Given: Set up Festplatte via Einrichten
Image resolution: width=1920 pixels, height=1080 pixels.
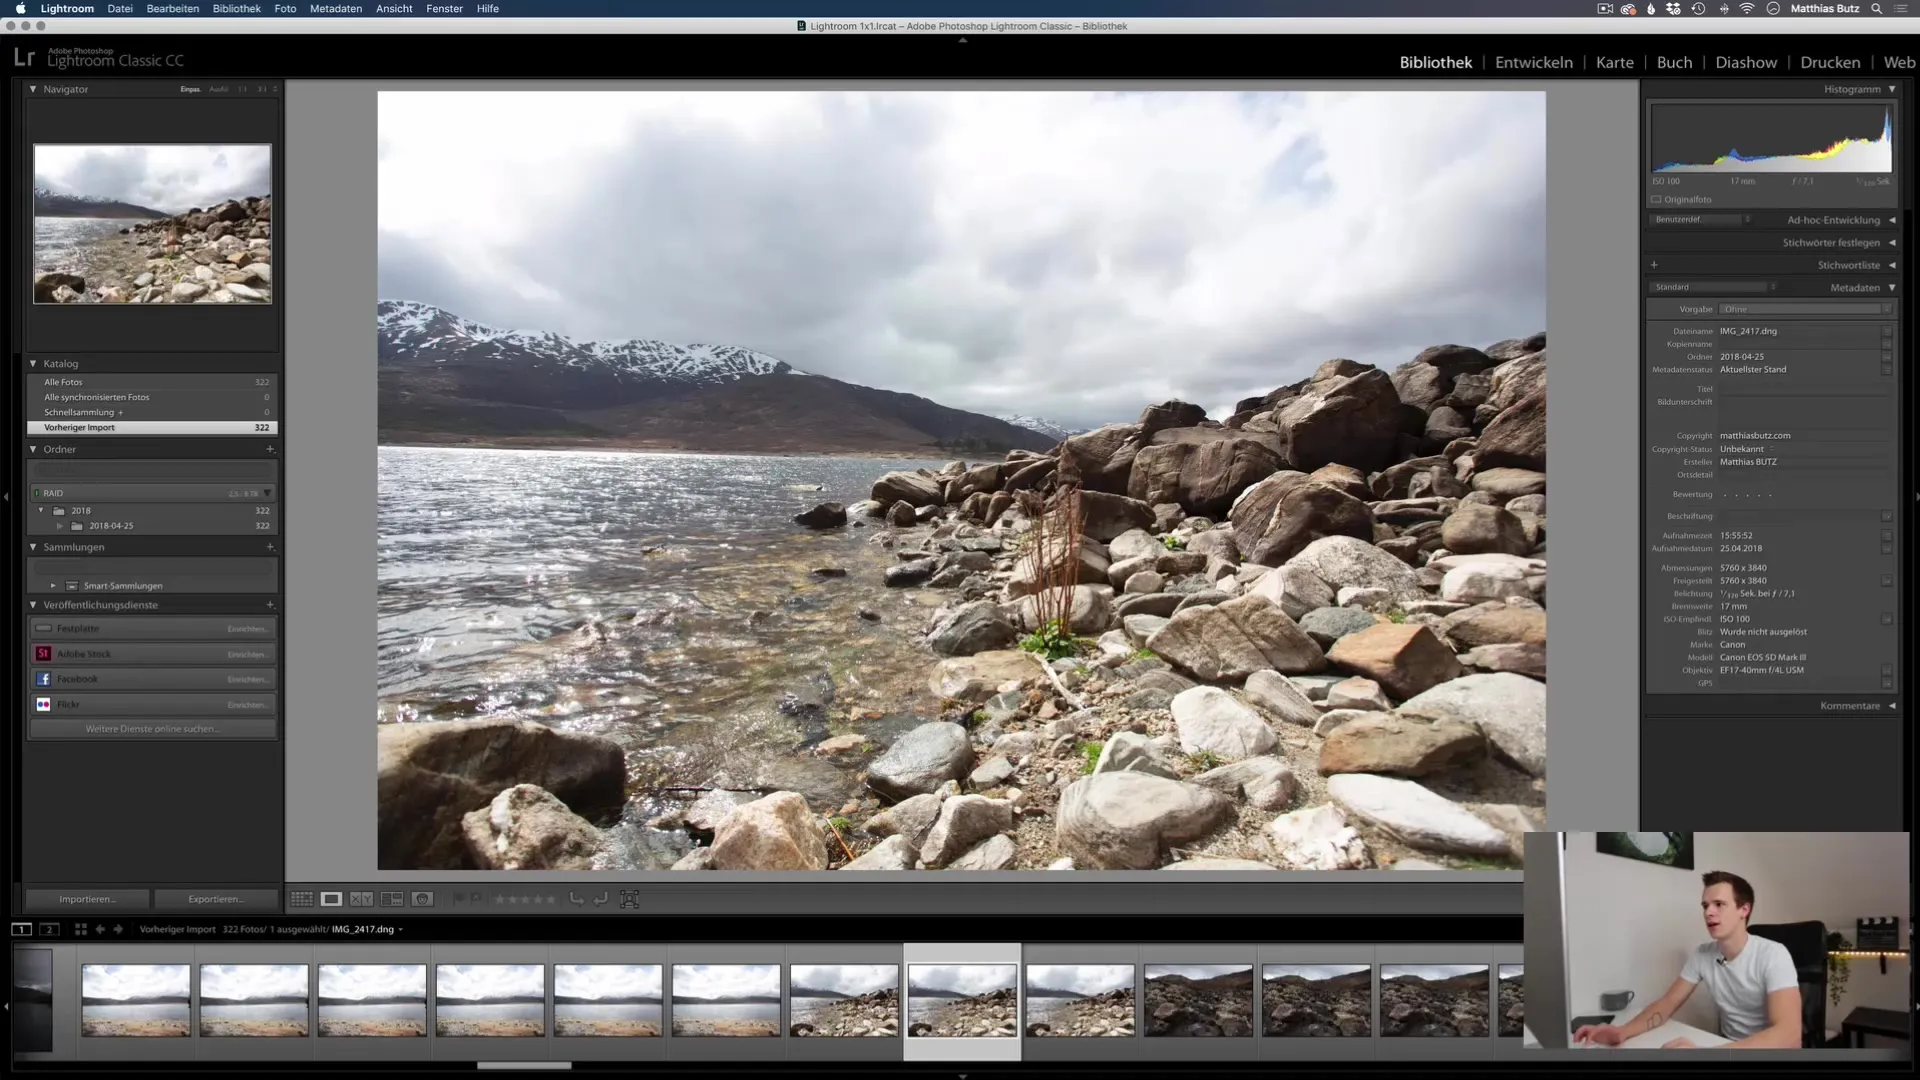Looking at the screenshot, I should click(x=247, y=629).
